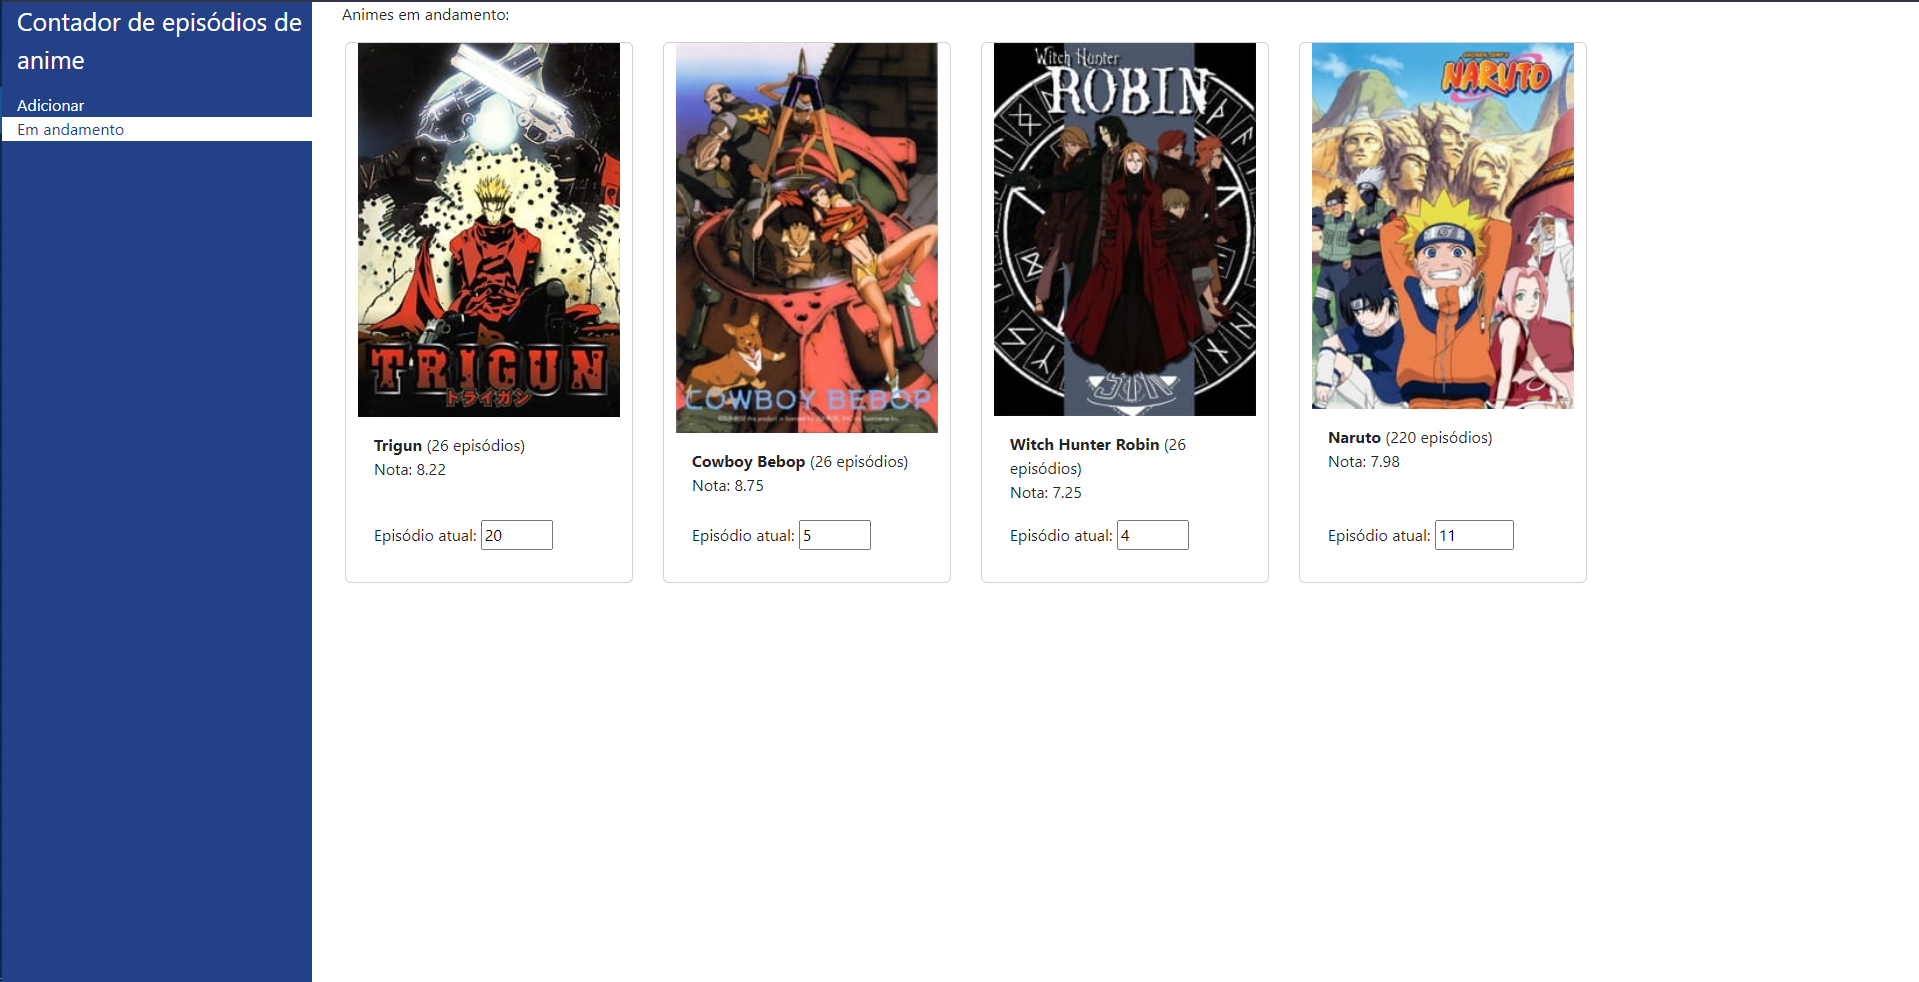The image size is (1919, 982).
Task: Click Cowboy Bebop's Nota: 8.75 rating
Action: (728, 486)
